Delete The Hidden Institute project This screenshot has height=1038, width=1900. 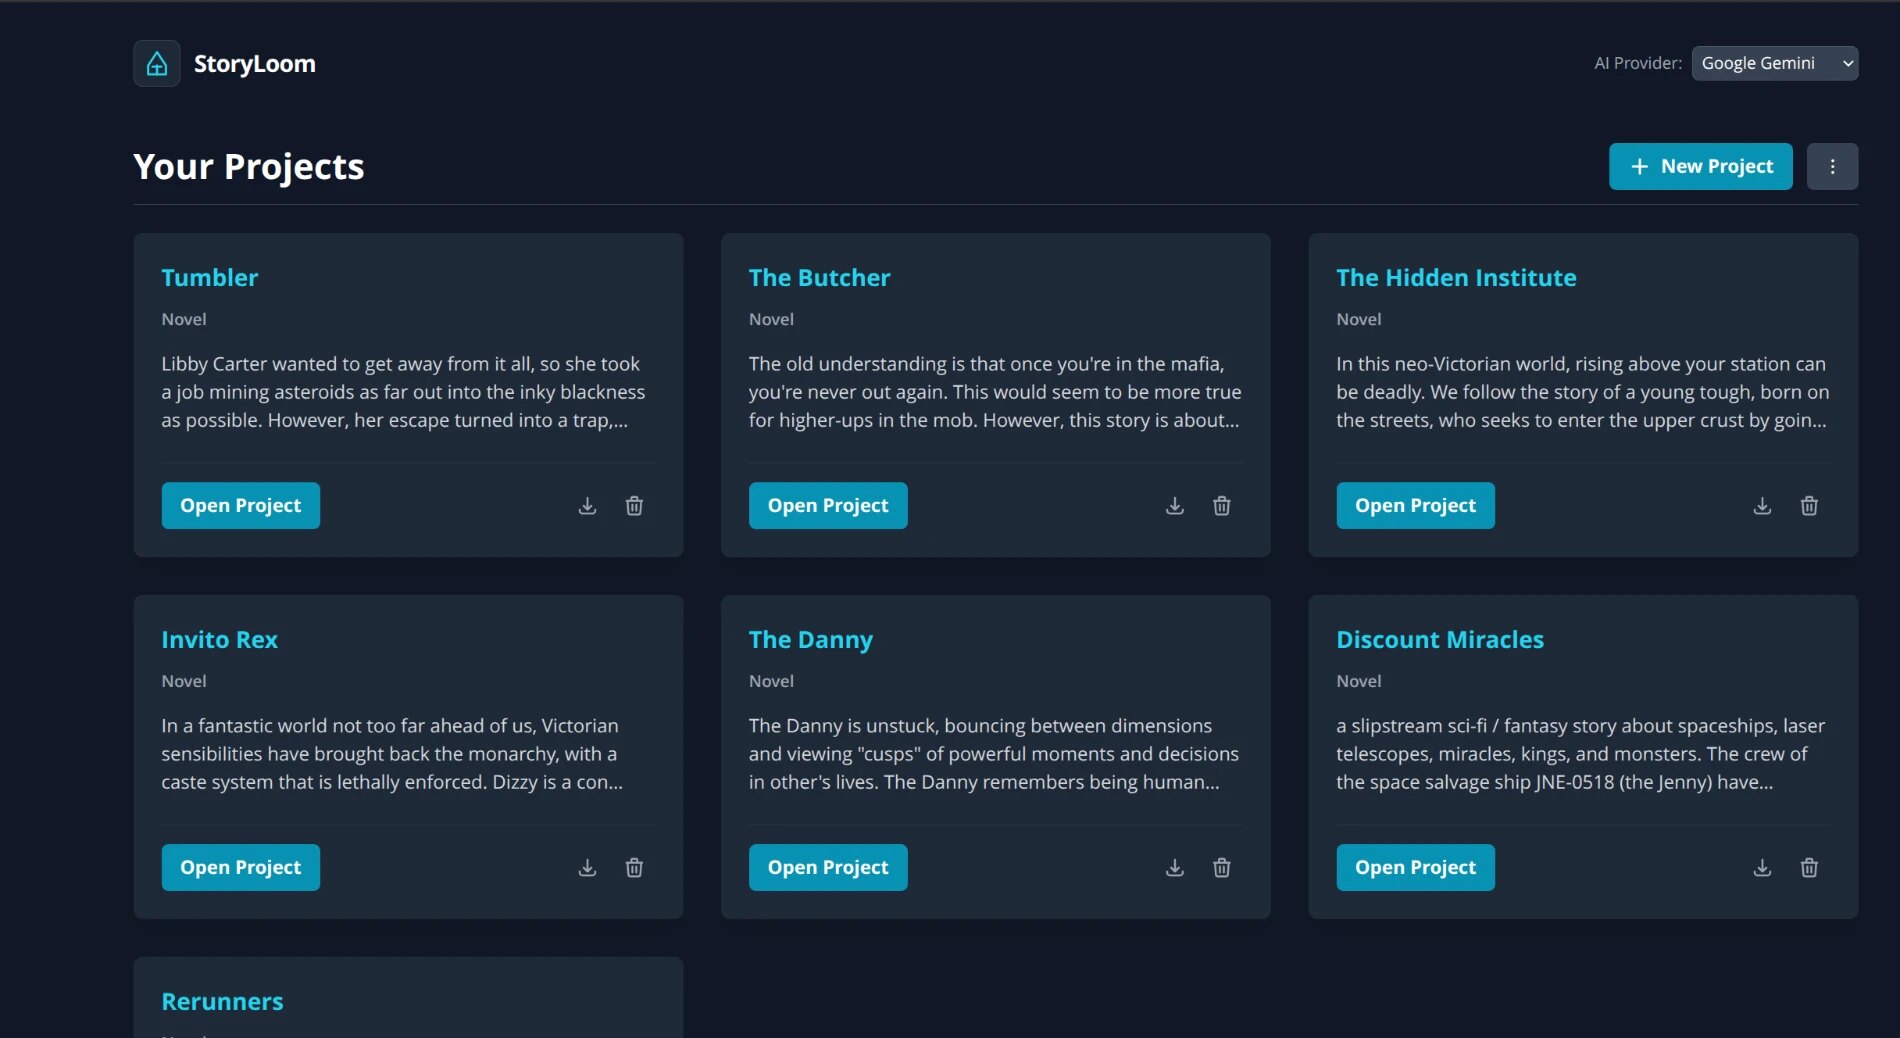tap(1809, 506)
